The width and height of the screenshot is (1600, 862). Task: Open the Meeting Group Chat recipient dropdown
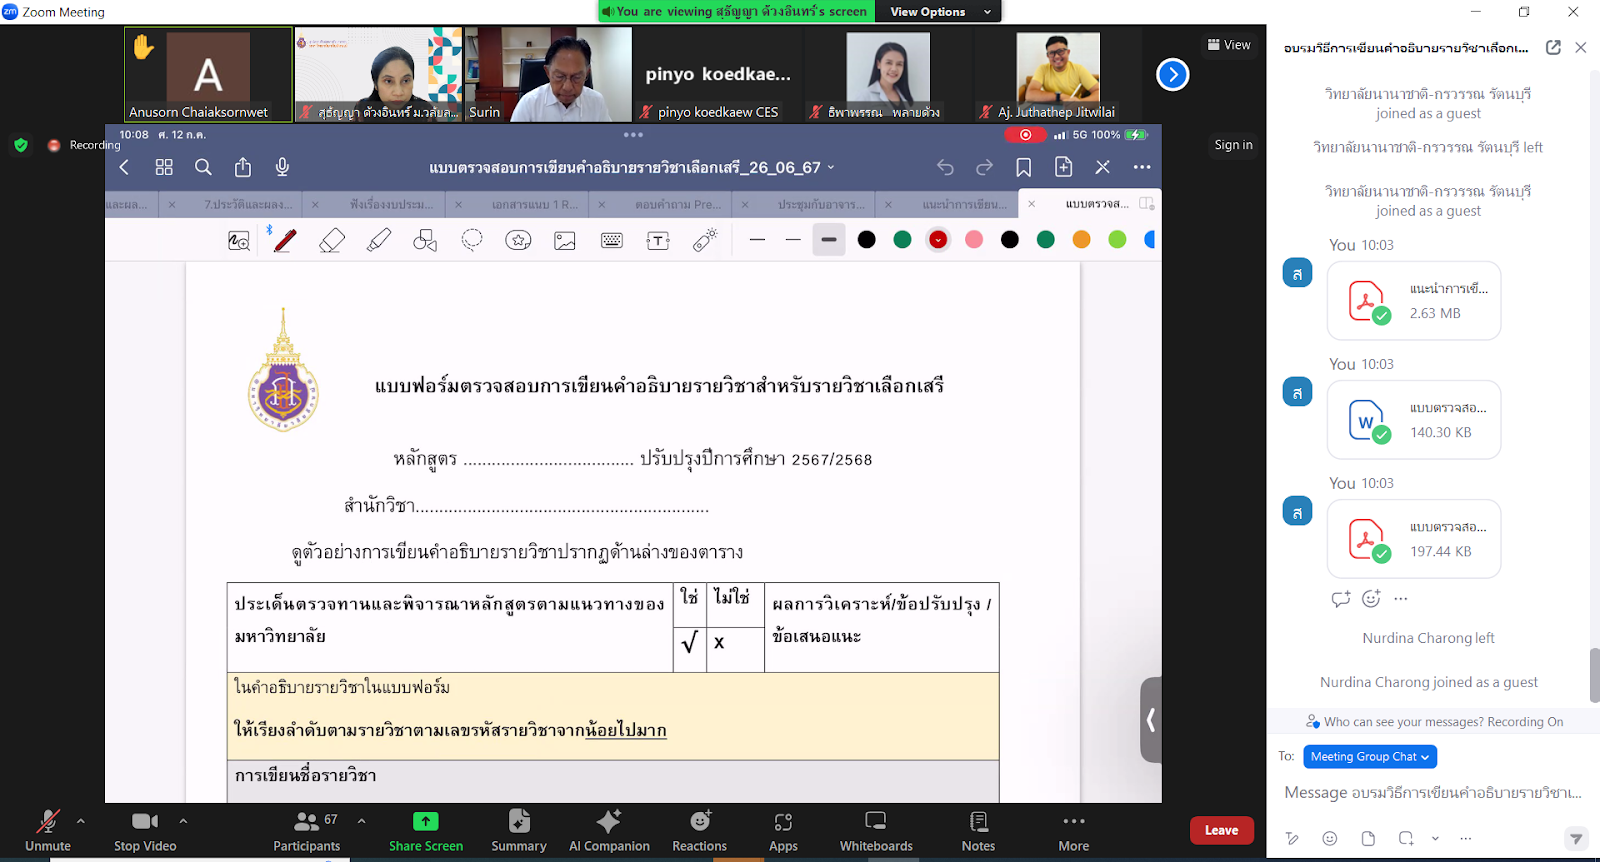[1370, 757]
